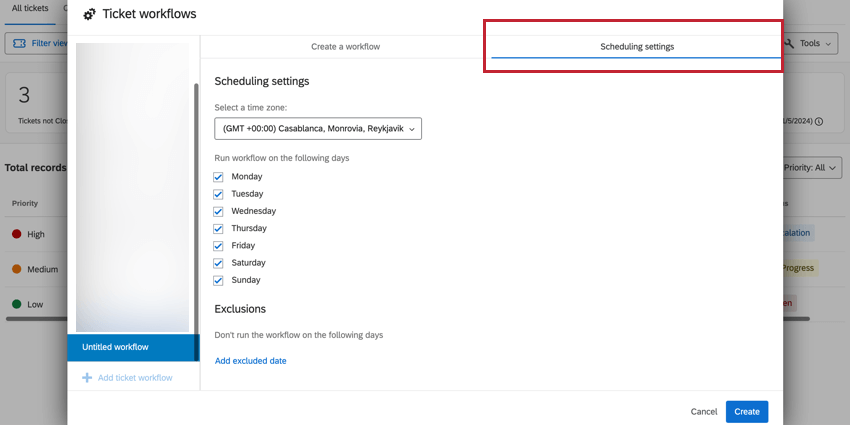Viewport: 850px width, 425px height.
Task: Open the time zone dropdown
Action: click(318, 128)
